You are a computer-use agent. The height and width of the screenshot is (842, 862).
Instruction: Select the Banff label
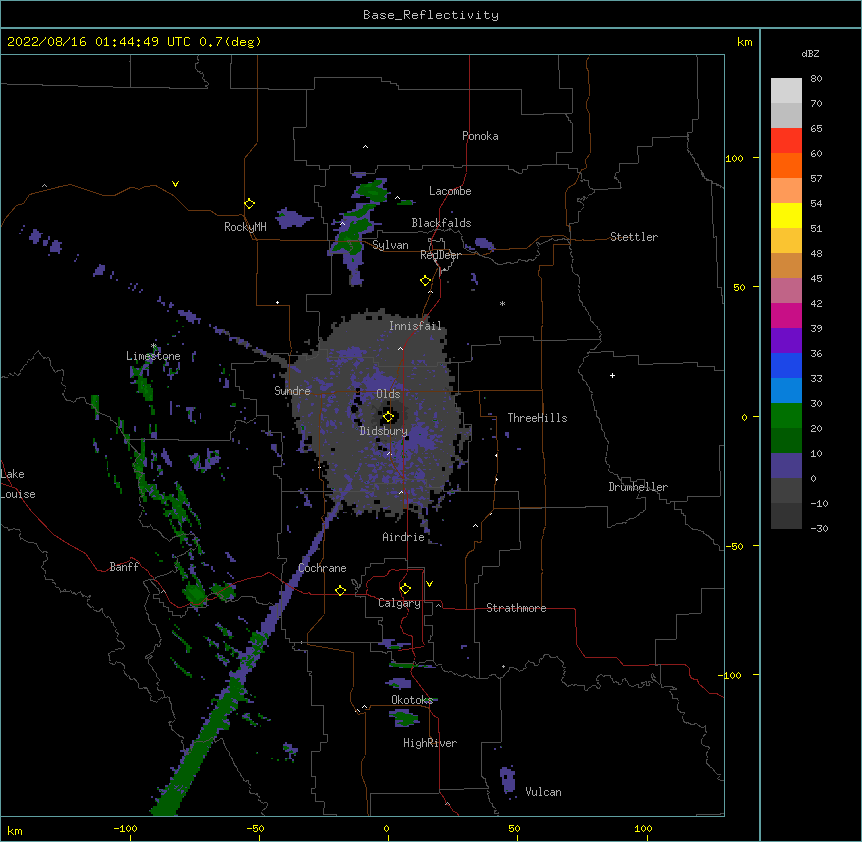(x=124, y=567)
